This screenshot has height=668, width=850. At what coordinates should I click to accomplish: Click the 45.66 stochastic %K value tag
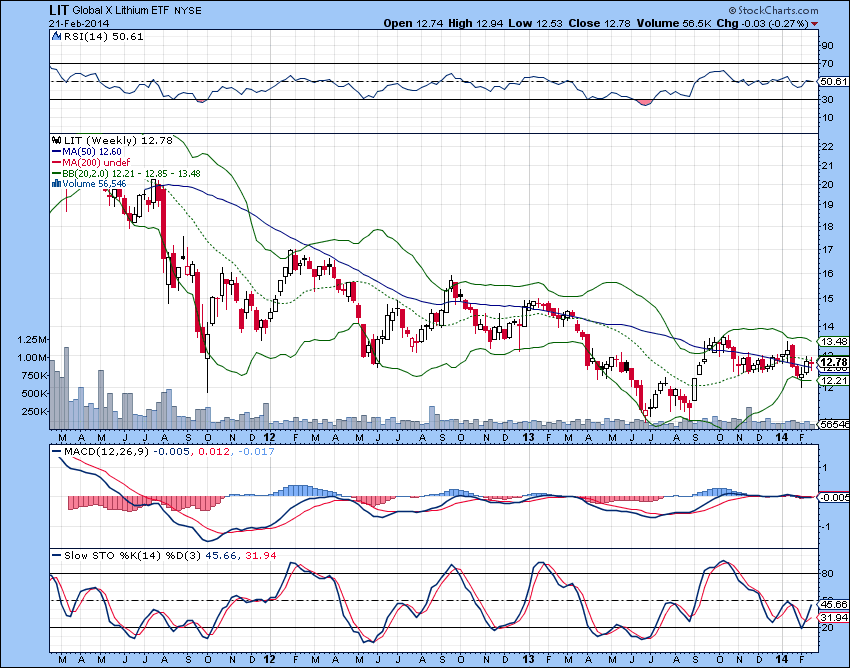coord(834,604)
